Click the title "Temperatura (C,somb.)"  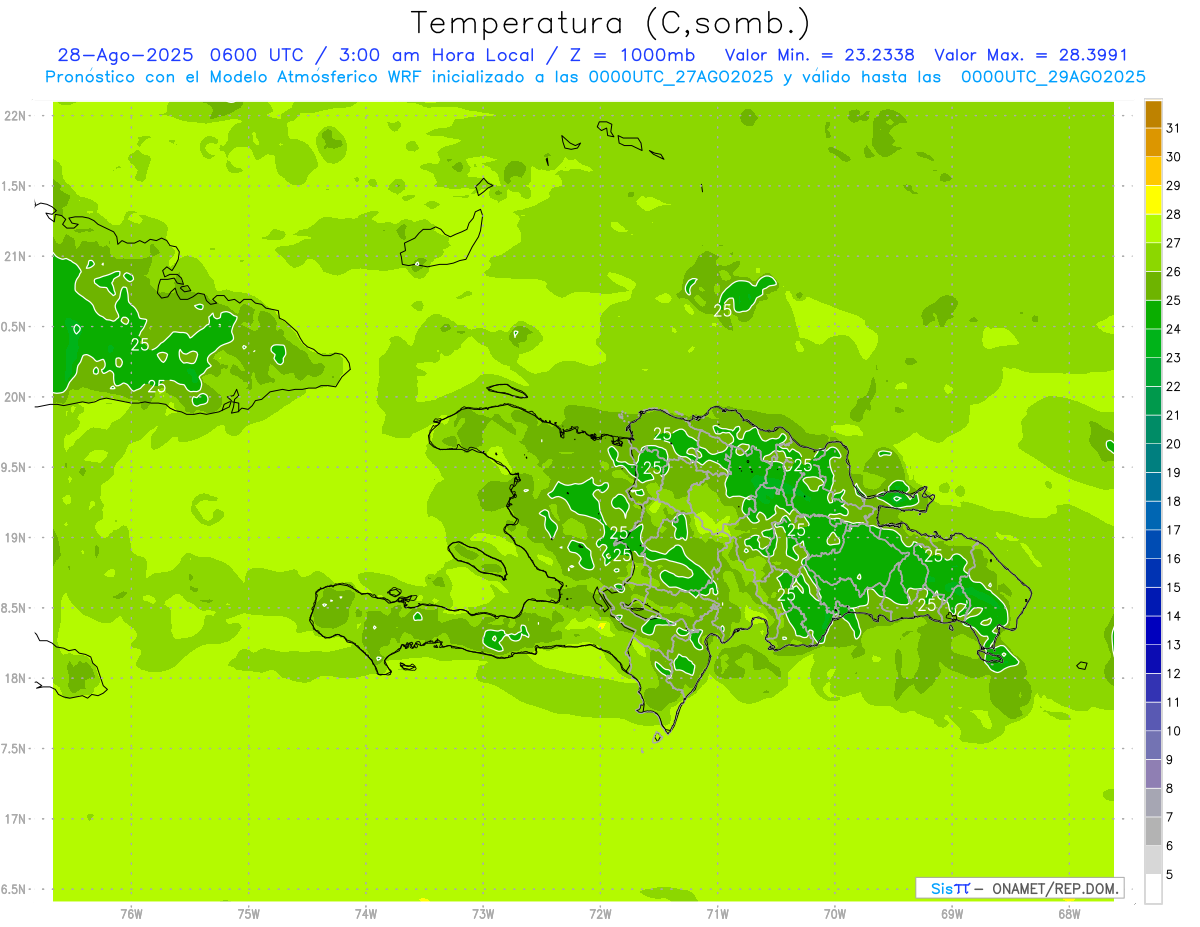point(611,23)
